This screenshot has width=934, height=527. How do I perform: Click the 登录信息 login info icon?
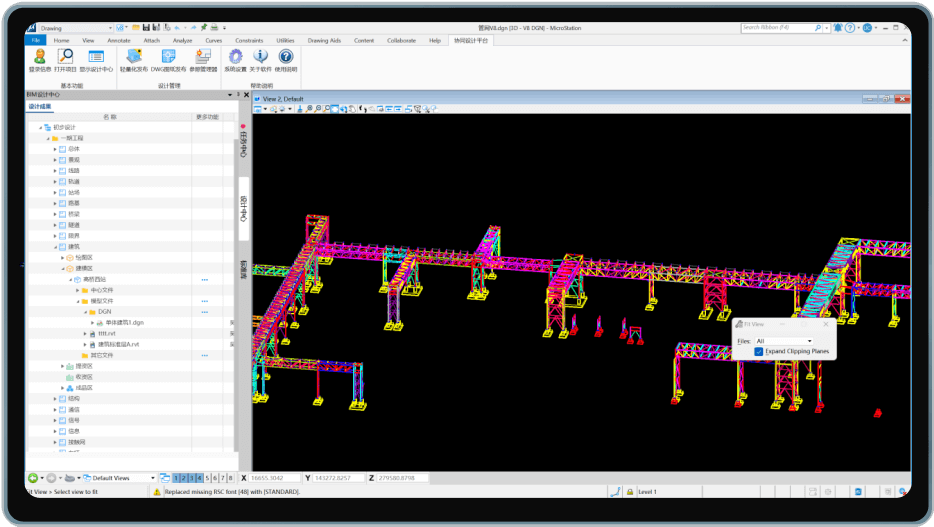[x=40, y=57]
